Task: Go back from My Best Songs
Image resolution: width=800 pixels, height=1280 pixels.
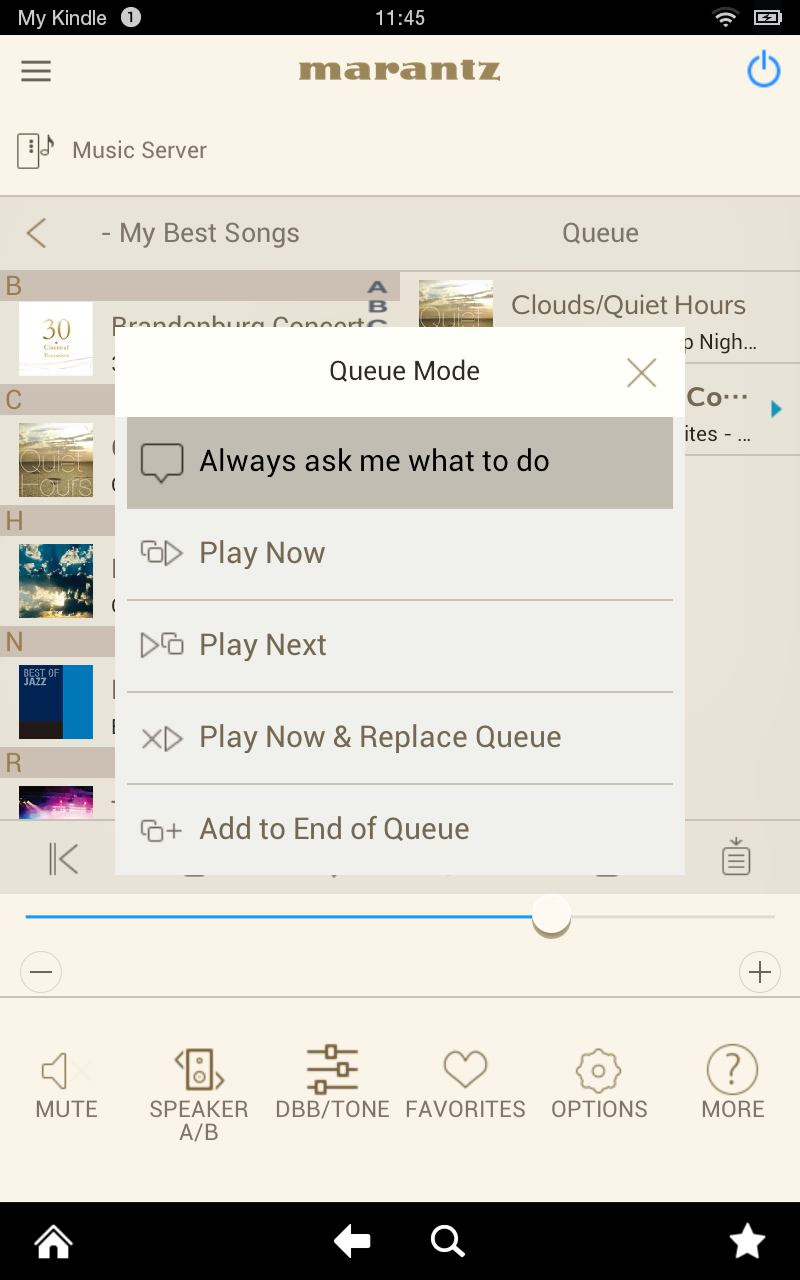Action: tap(37, 233)
